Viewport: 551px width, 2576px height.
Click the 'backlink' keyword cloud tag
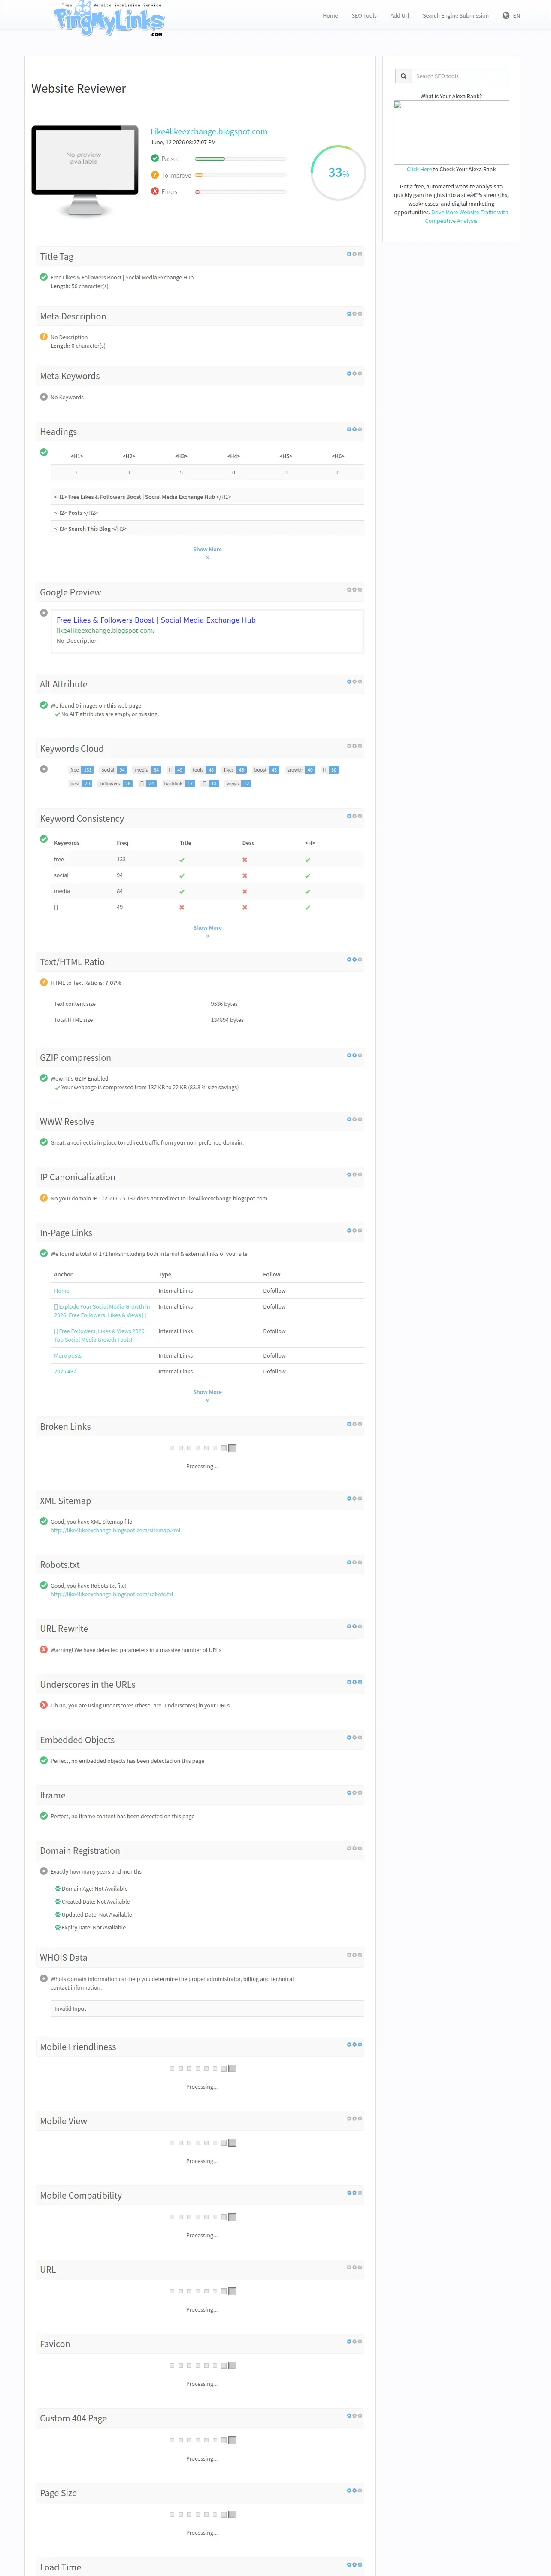pyautogui.click(x=179, y=783)
